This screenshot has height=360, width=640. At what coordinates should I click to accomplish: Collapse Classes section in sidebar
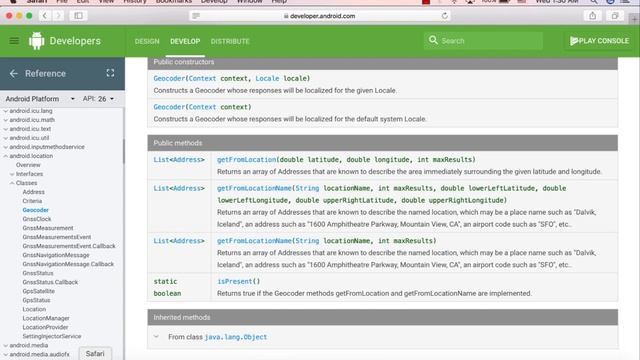(x=12, y=183)
